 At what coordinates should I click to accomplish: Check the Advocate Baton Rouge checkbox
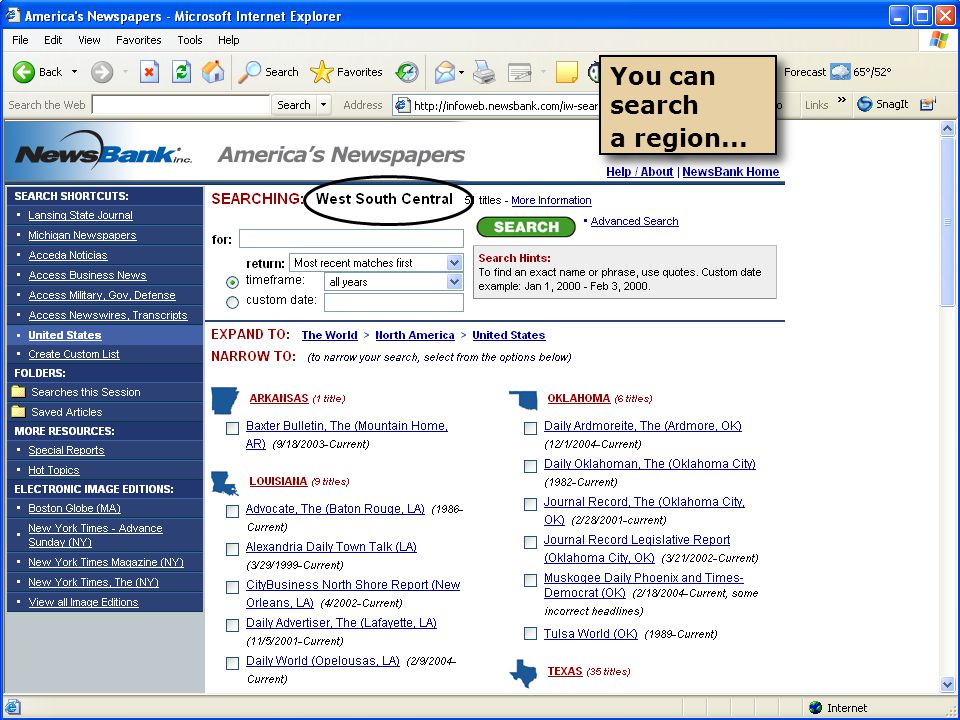(x=233, y=511)
